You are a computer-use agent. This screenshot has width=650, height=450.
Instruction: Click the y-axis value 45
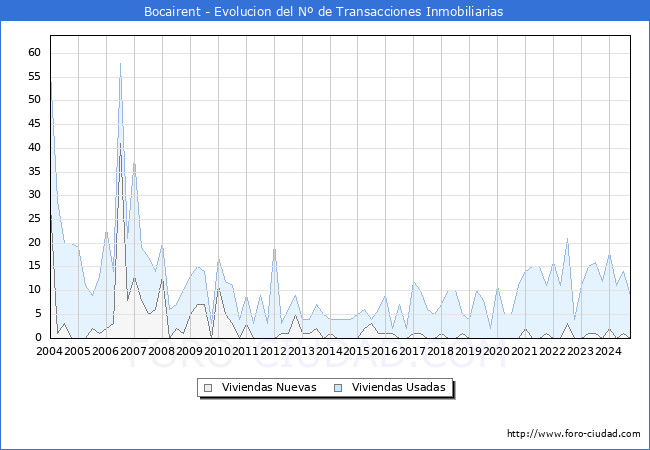click(34, 123)
